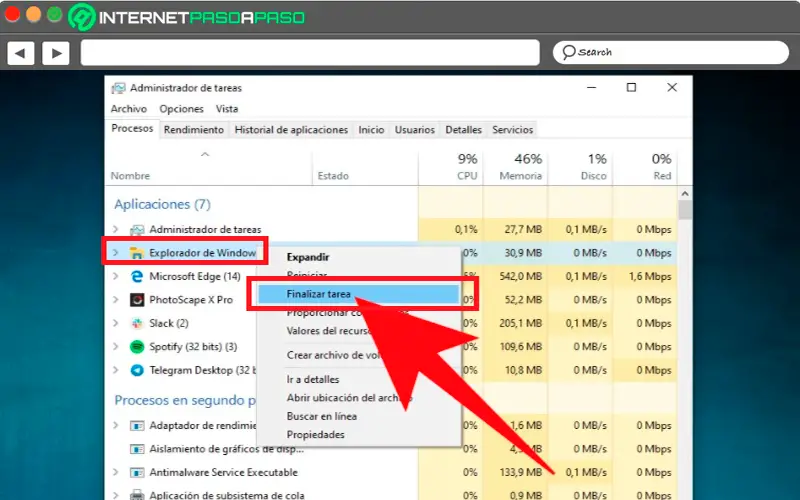Viewport: 800px width, 500px height.
Task: Expand the Spotify (32 bits) group
Action: point(116,346)
